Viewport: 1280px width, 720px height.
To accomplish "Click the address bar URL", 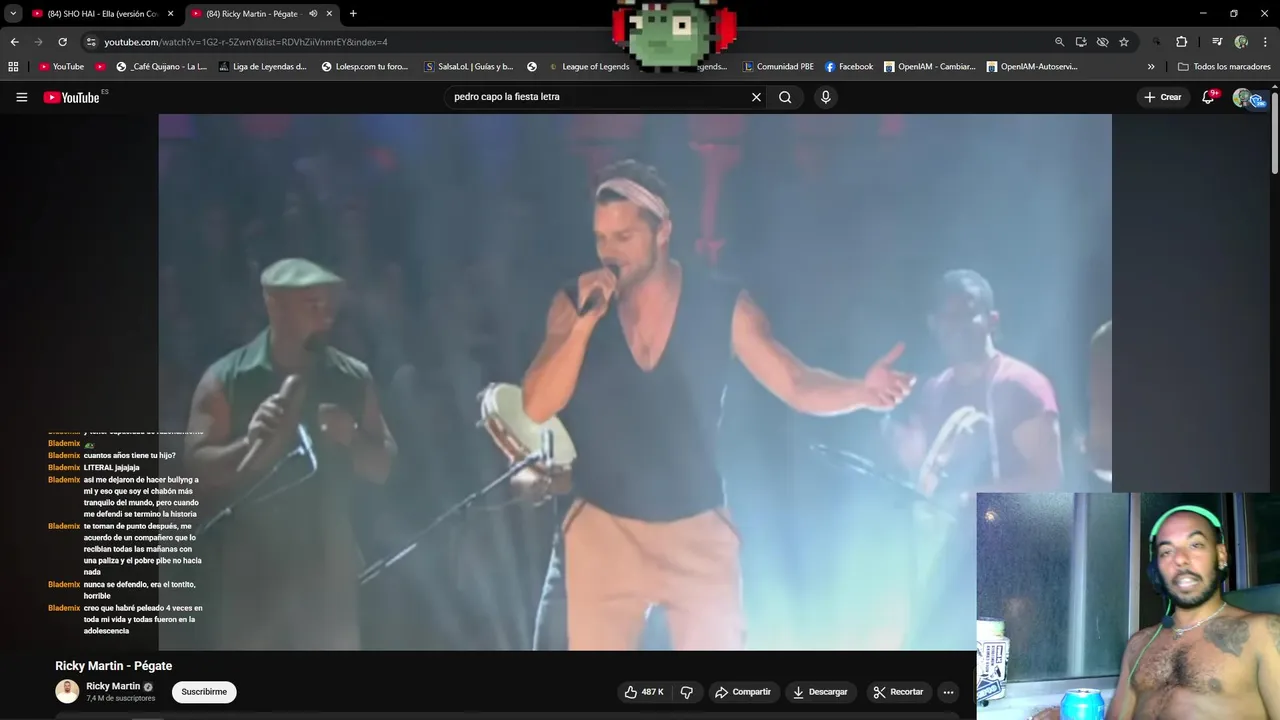I will click(x=246, y=42).
